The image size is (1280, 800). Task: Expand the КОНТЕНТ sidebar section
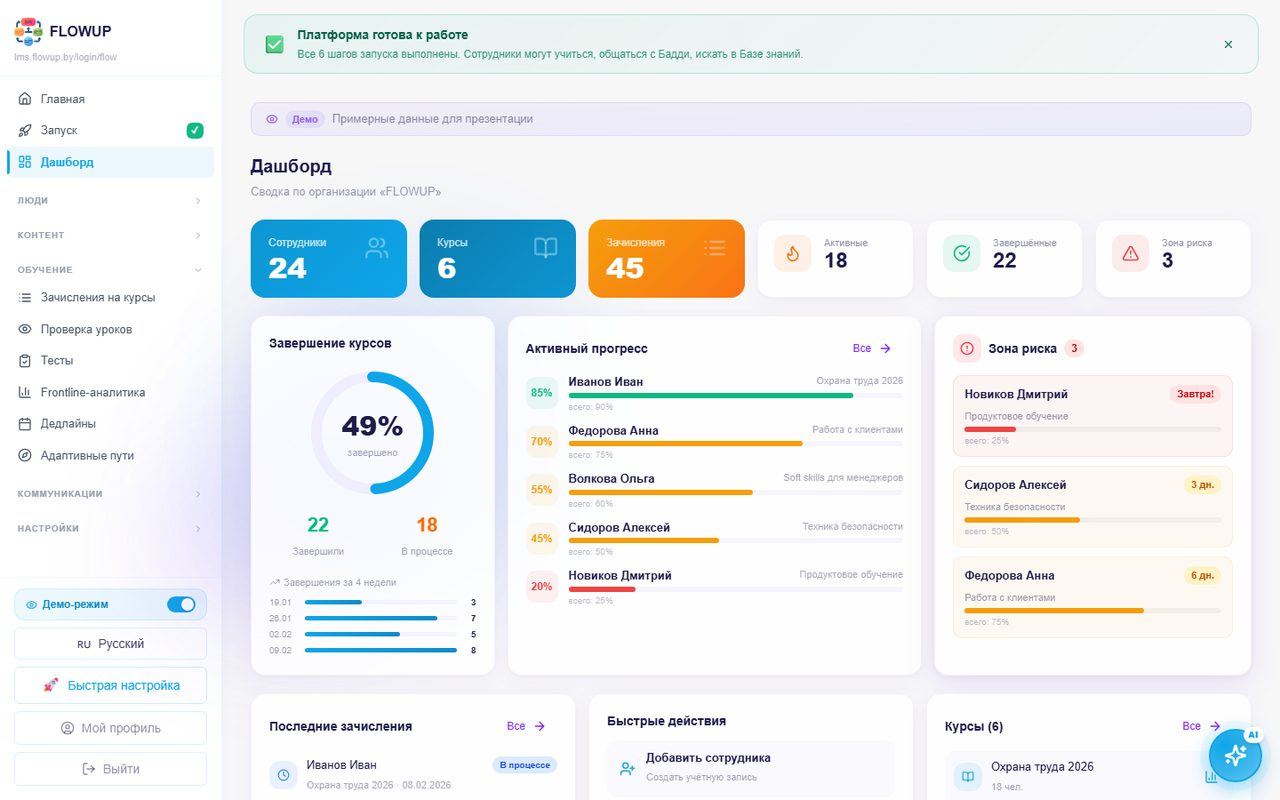[110, 235]
